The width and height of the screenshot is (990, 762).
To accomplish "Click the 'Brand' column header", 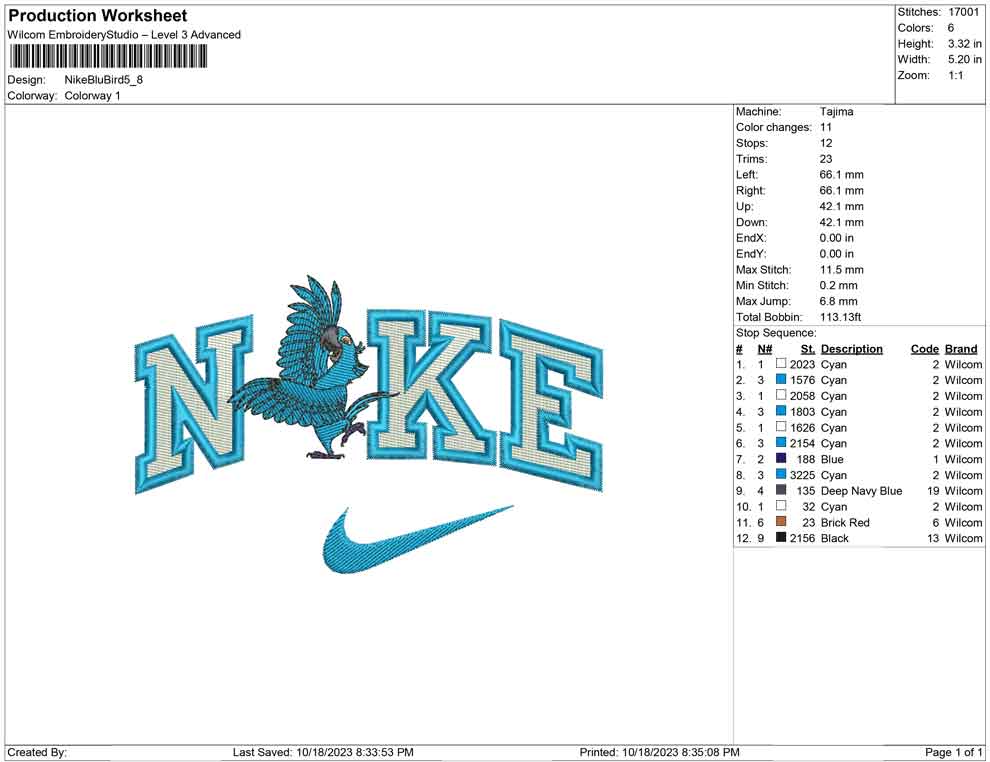I will point(961,348).
